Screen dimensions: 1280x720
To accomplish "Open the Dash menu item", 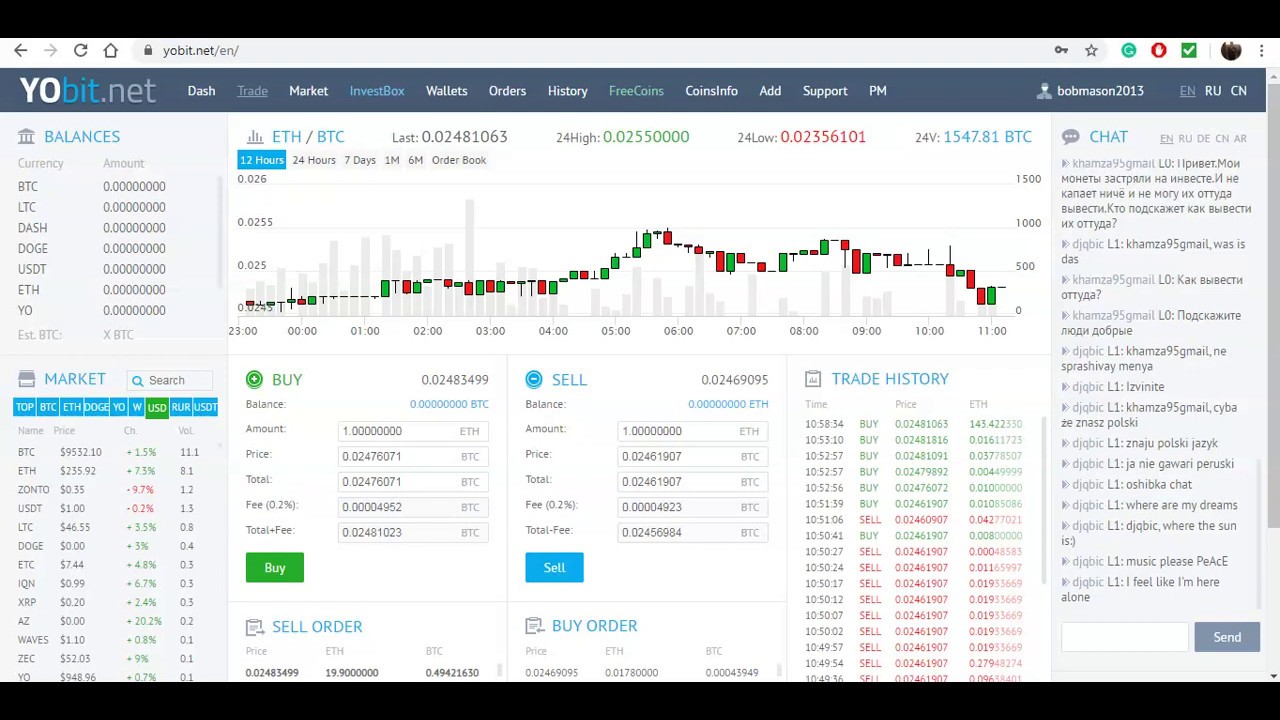I will tap(201, 91).
